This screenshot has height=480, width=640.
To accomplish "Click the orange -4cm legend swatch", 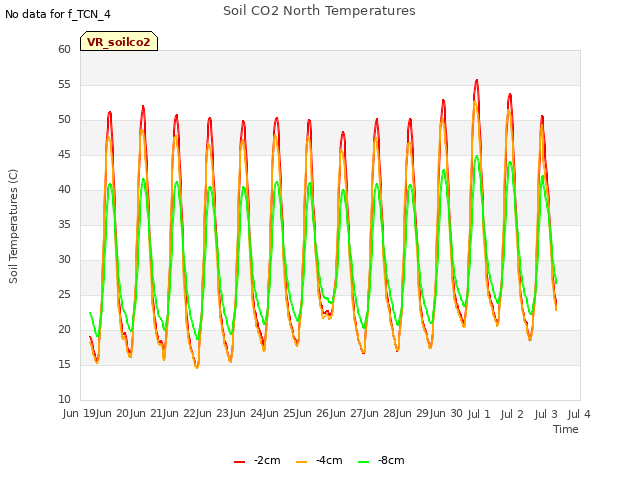I will point(301,462).
